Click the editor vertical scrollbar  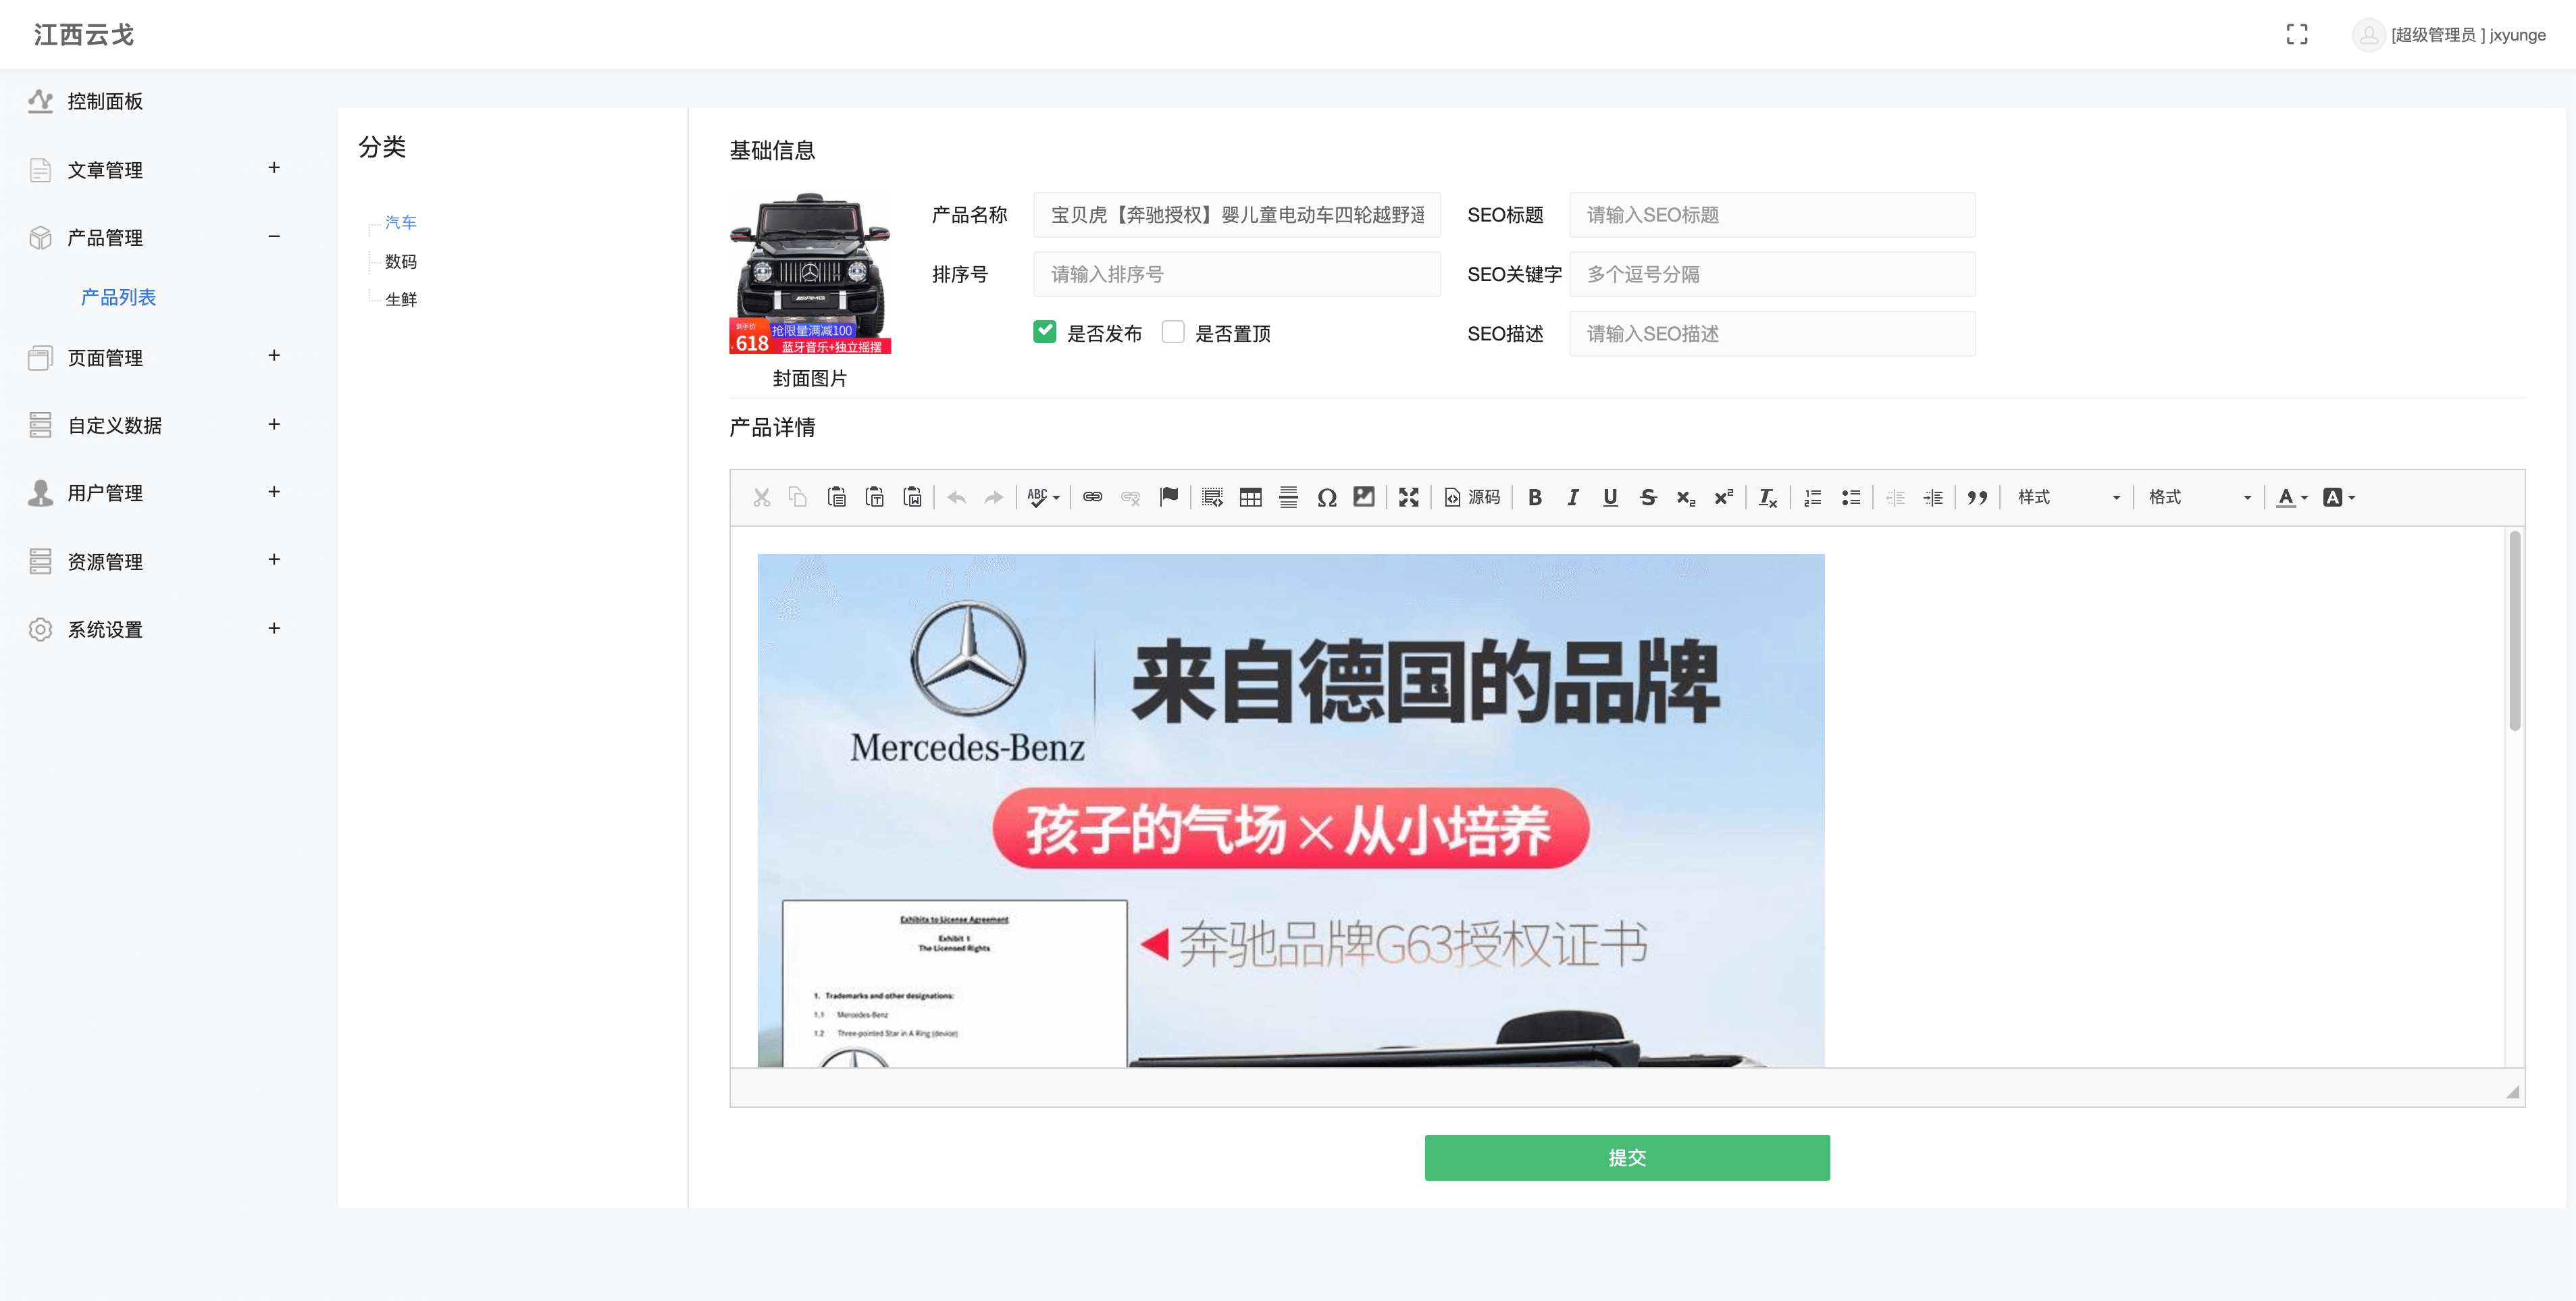point(2514,632)
